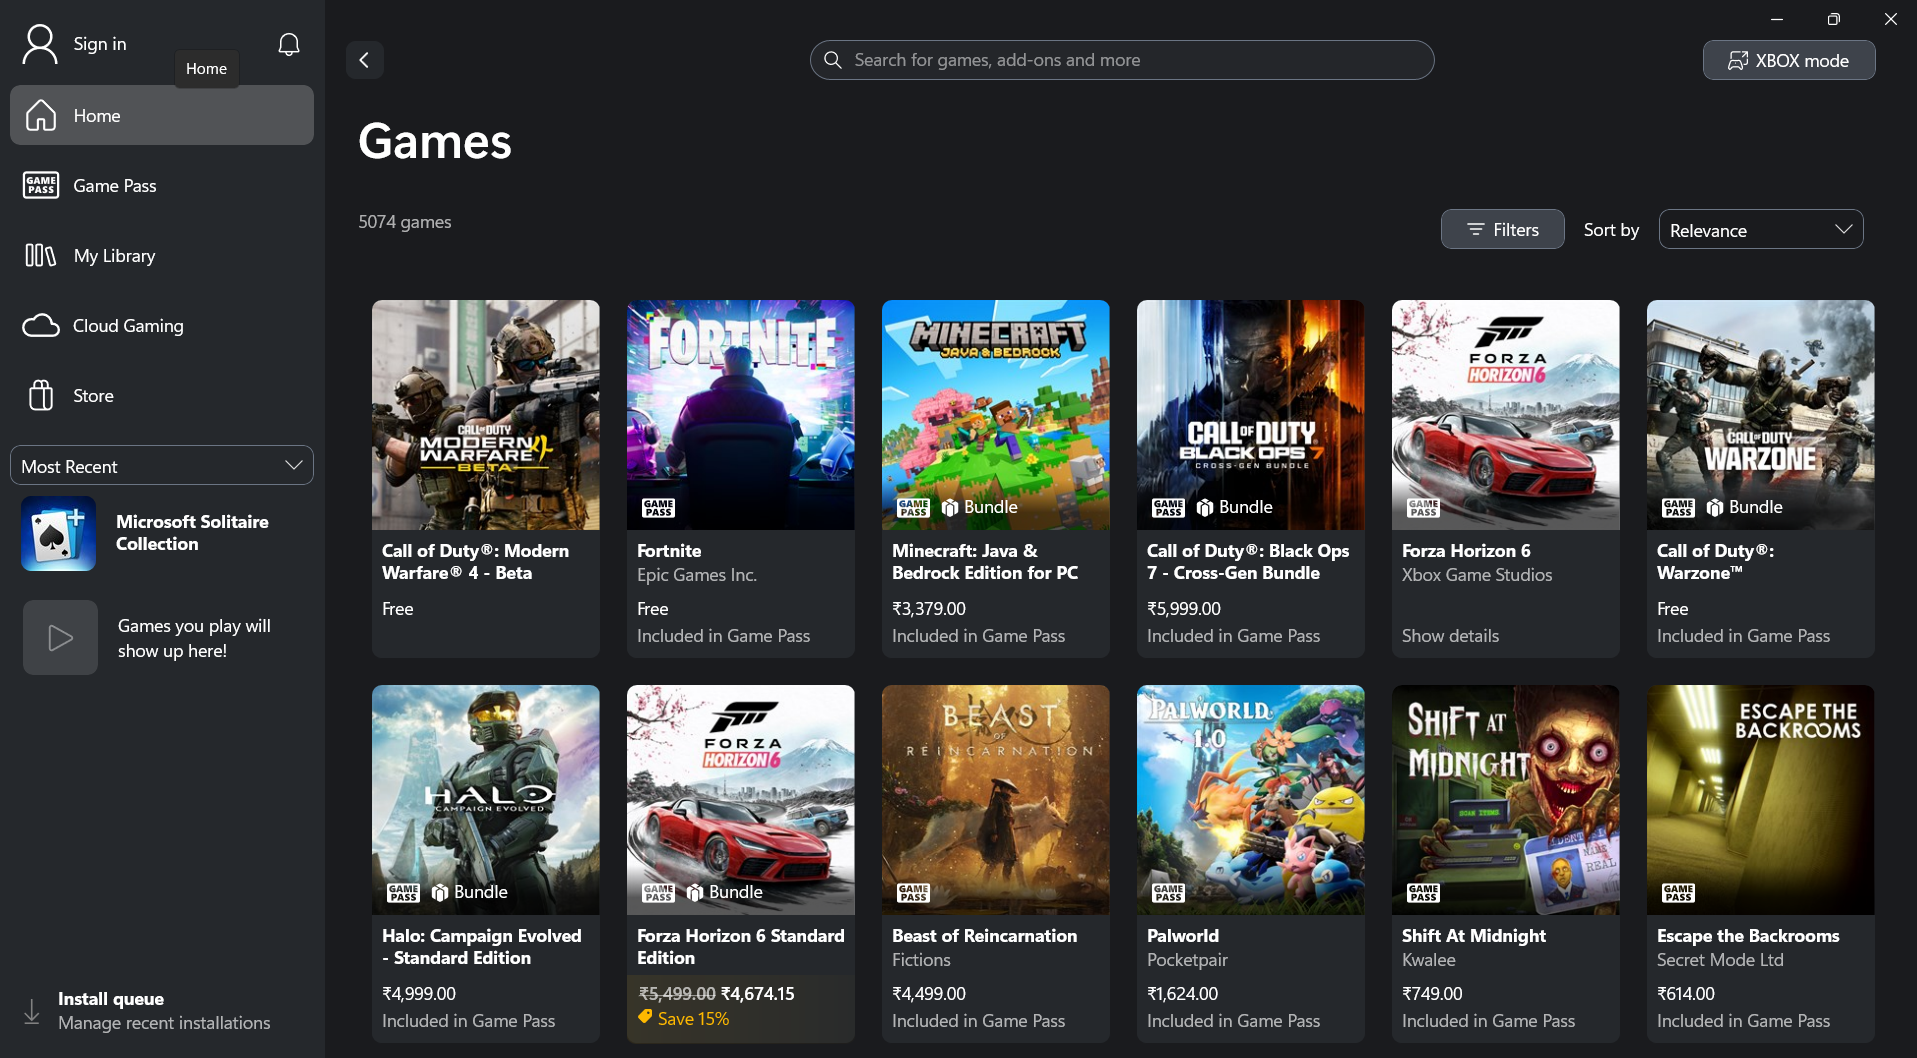Open Black Ops 7 cover art

(x=1251, y=415)
